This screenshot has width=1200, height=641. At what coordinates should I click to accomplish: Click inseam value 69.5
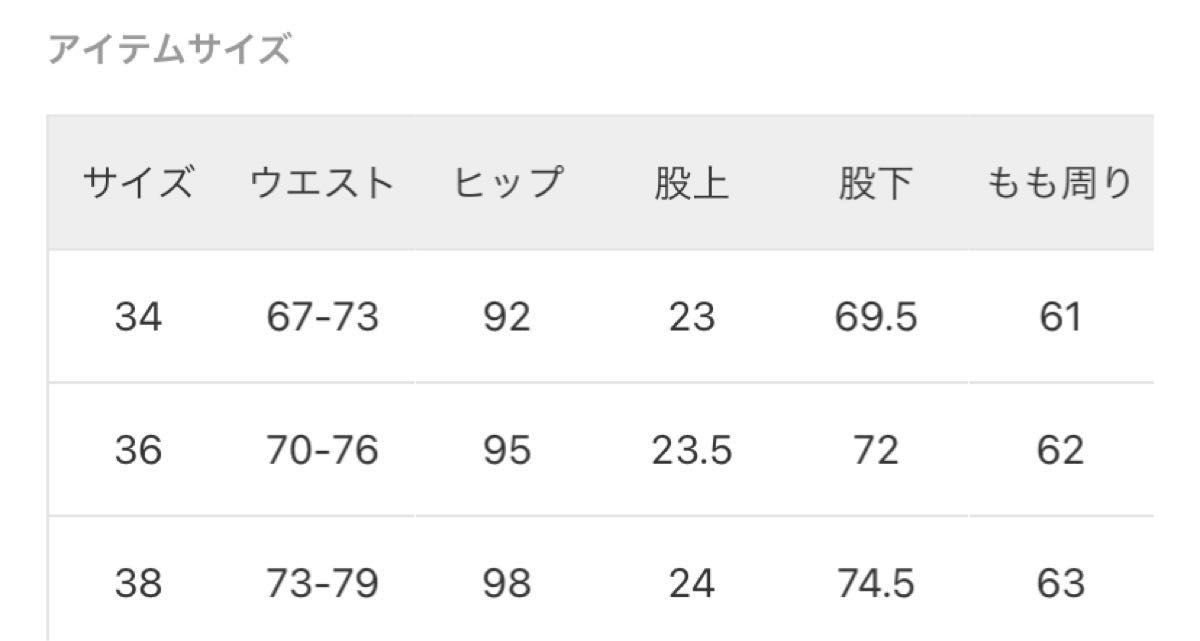[x=875, y=318]
